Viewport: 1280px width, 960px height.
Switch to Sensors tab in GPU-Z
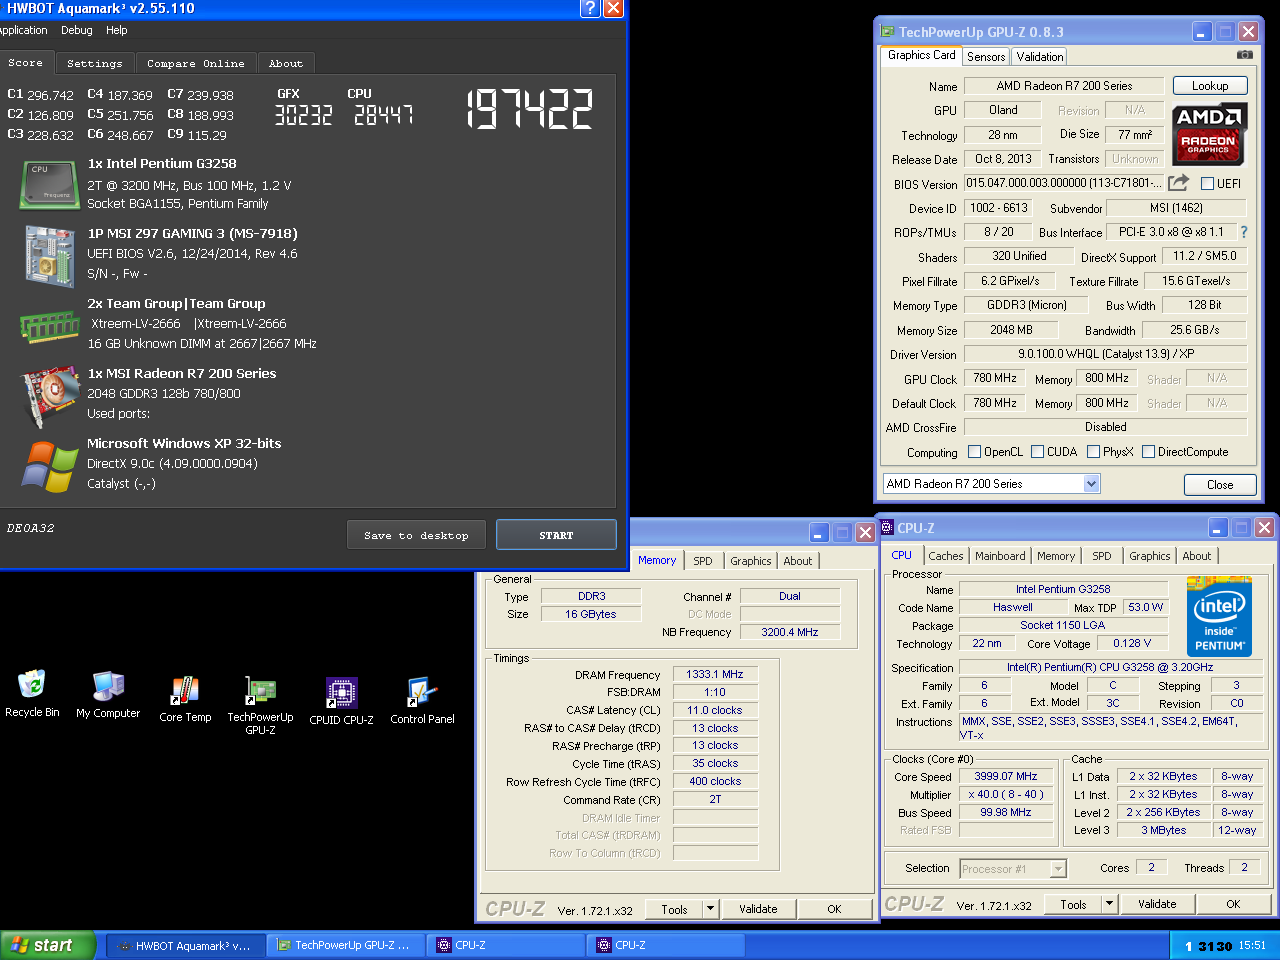(x=986, y=57)
